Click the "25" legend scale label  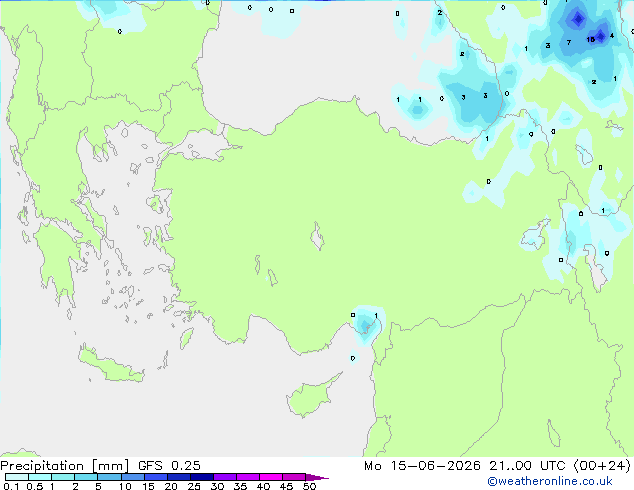coord(194,486)
